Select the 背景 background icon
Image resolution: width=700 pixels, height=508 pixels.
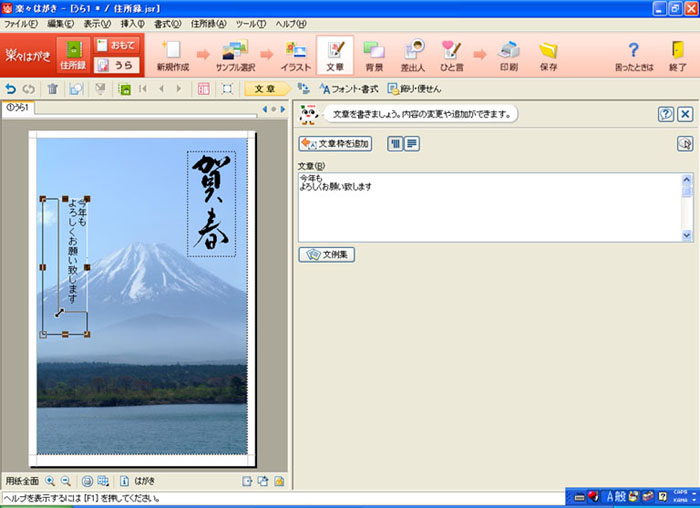point(374,54)
